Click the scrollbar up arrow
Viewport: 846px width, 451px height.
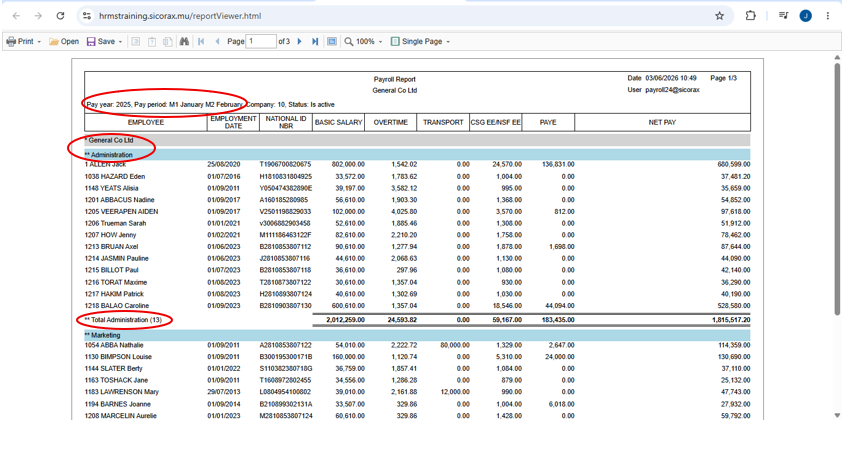coord(837,57)
